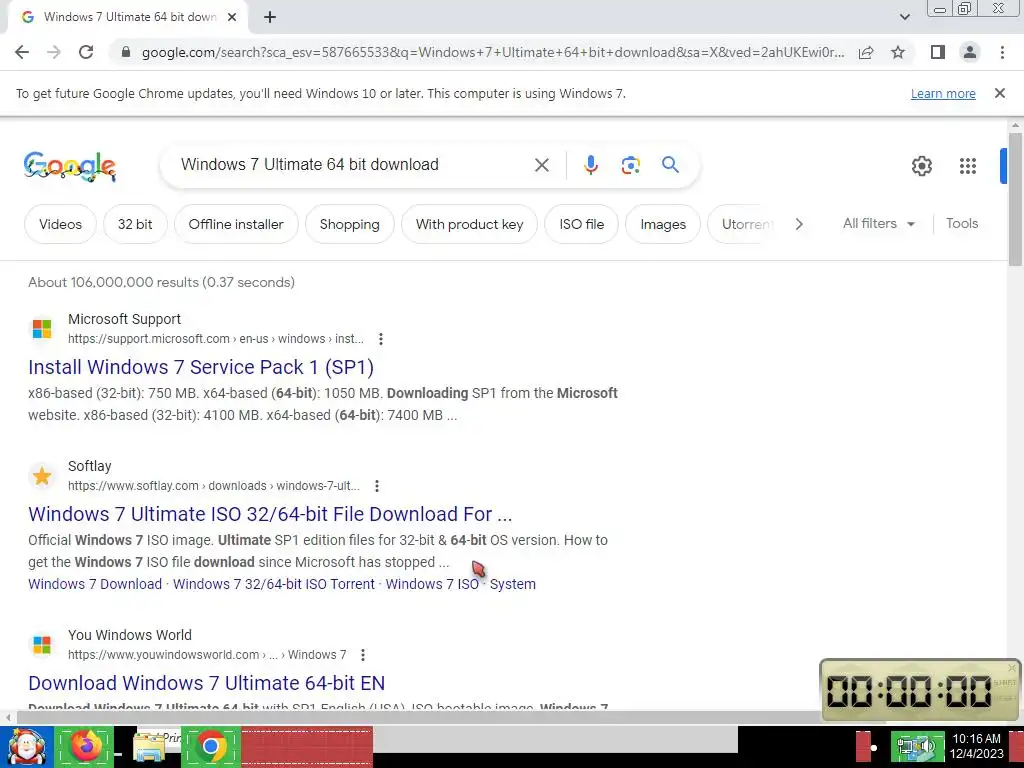This screenshot has height=768, width=1024.
Task: Click the page vertical scrollbar thumb
Action: (1015, 199)
